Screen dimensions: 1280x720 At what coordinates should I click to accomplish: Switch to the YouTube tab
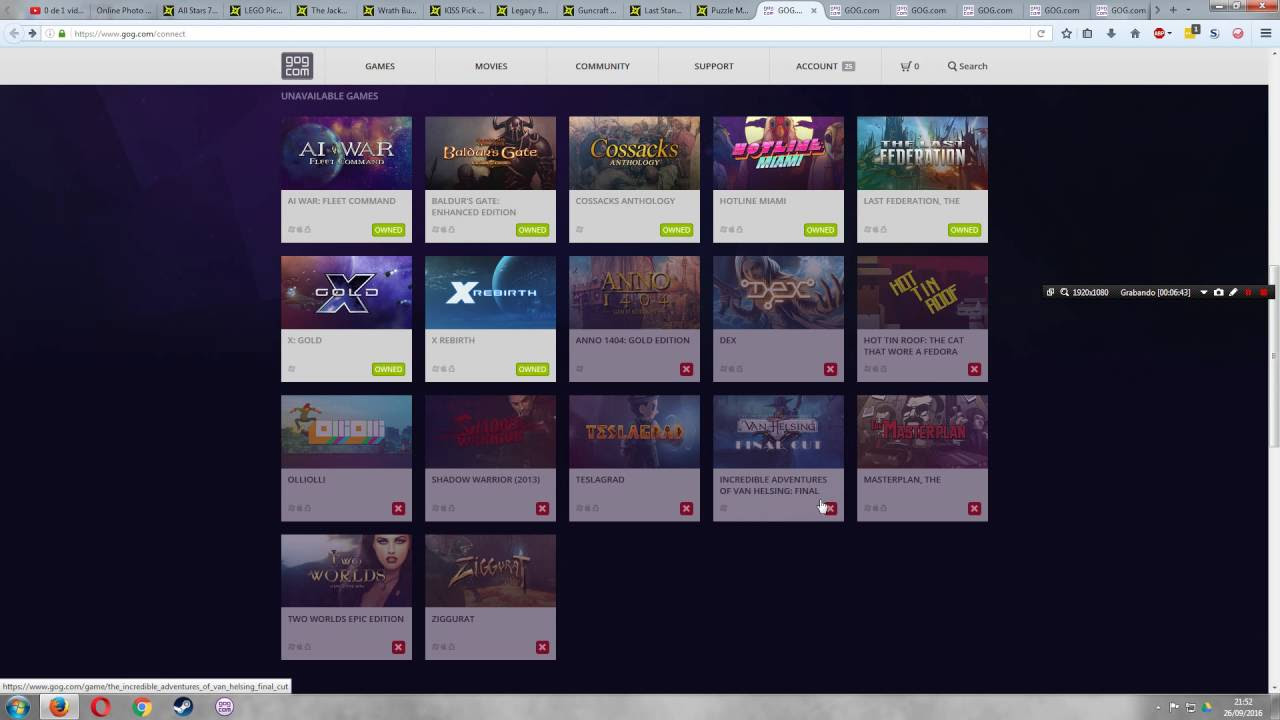[x=57, y=10]
